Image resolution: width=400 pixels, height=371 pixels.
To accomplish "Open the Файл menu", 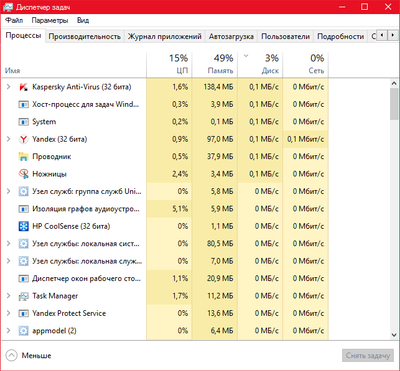I will (x=14, y=21).
